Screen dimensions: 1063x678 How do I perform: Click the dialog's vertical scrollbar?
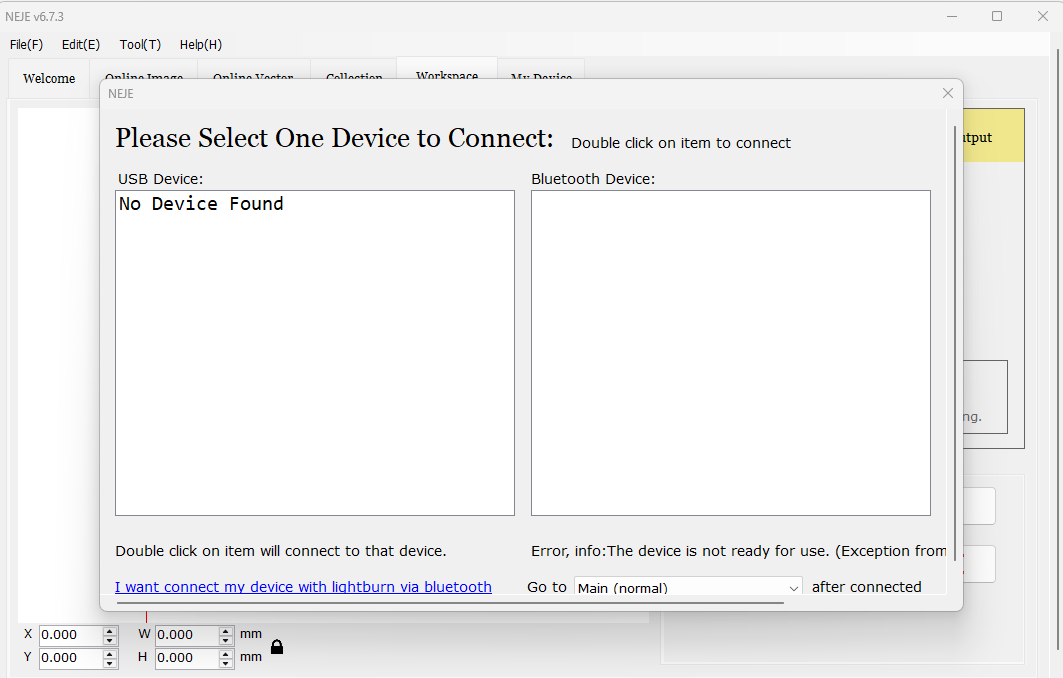[955, 342]
